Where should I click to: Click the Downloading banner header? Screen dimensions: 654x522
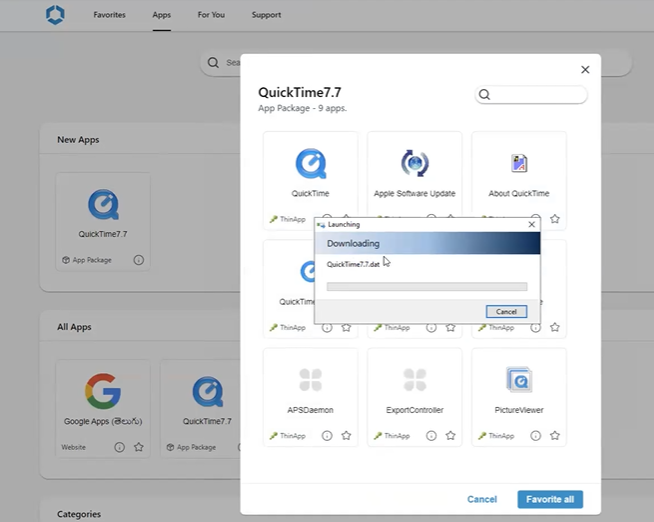click(428, 243)
